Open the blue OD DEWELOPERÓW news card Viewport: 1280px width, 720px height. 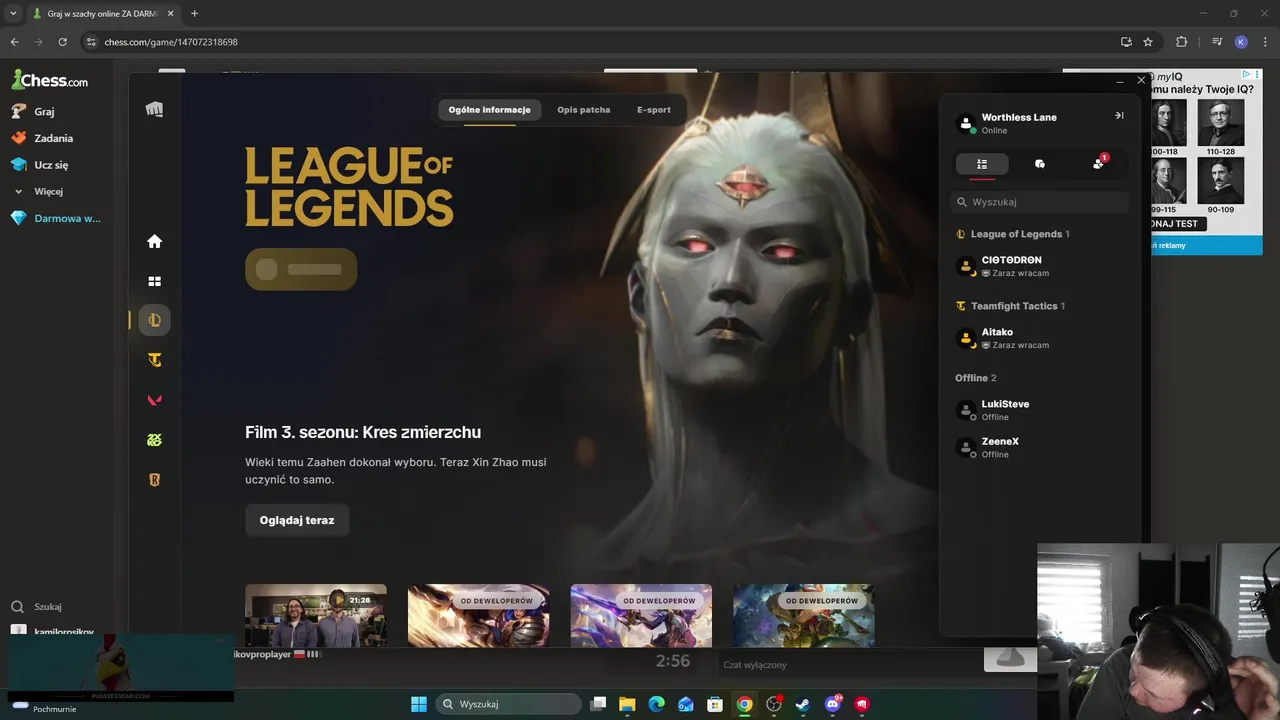coord(804,615)
